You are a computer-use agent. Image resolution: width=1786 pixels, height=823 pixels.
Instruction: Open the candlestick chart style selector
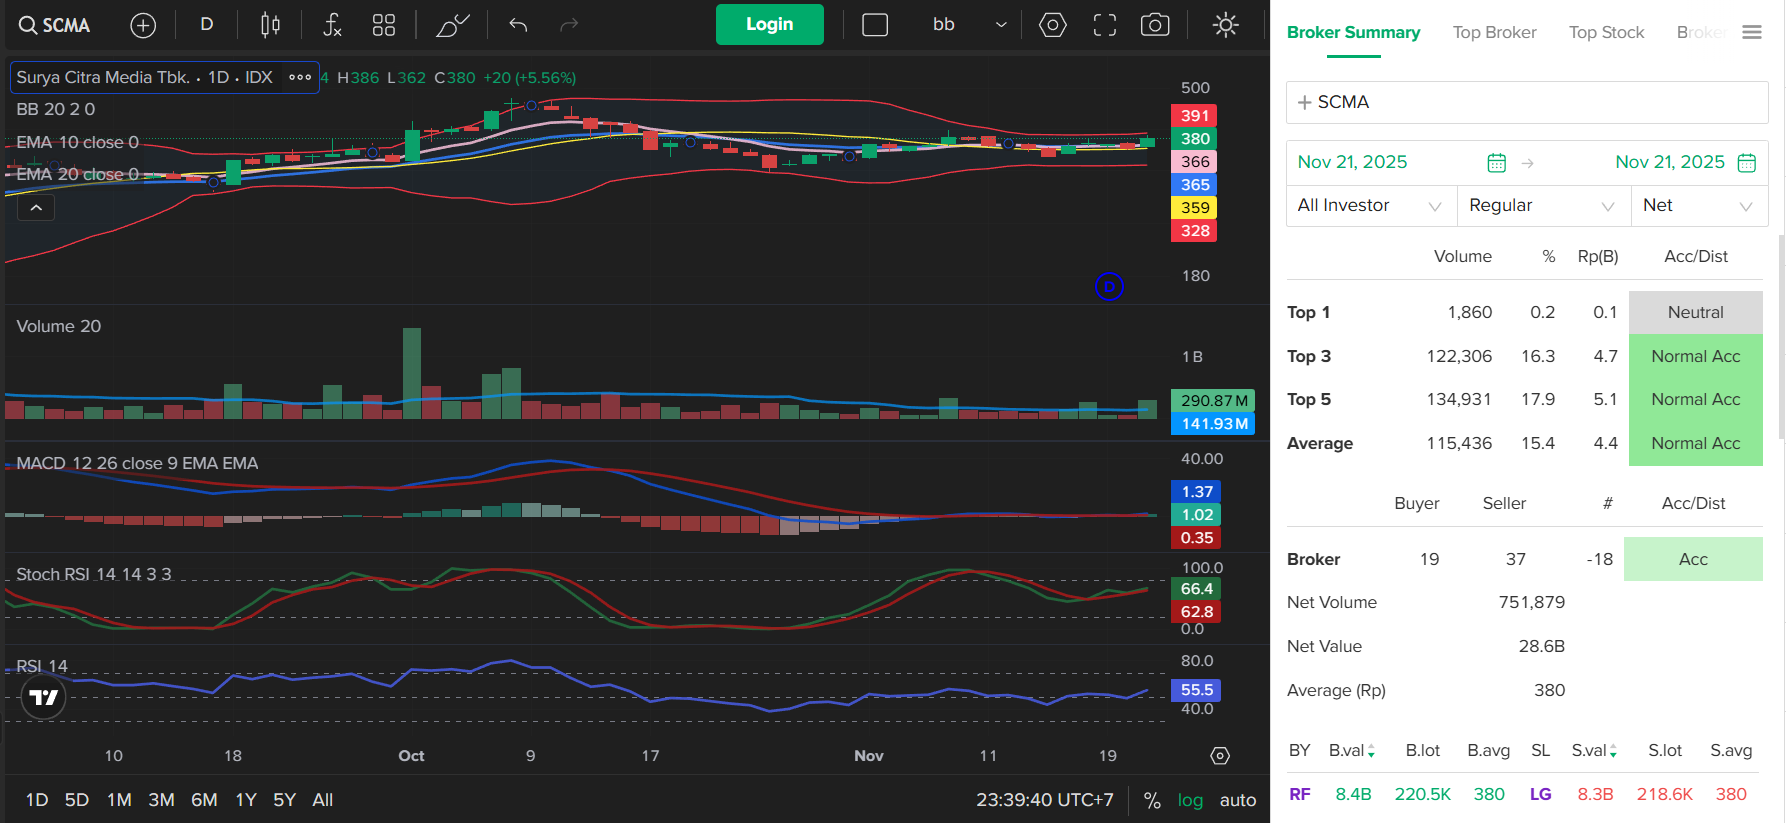[270, 25]
